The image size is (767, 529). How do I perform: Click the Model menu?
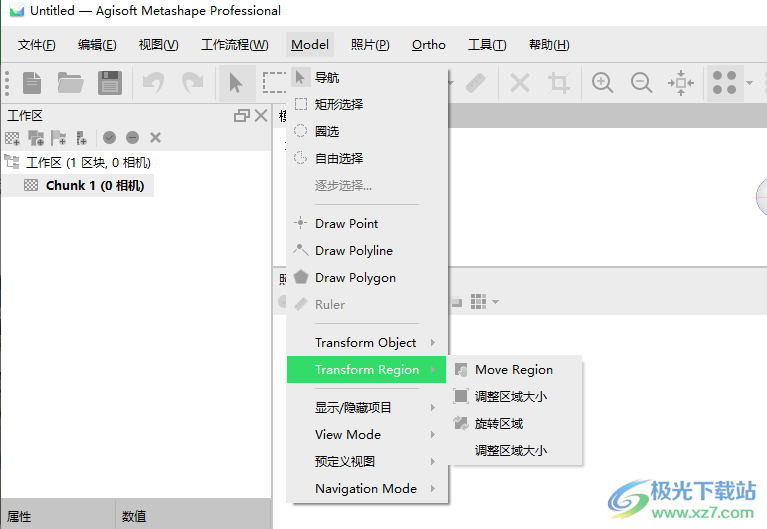point(310,45)
